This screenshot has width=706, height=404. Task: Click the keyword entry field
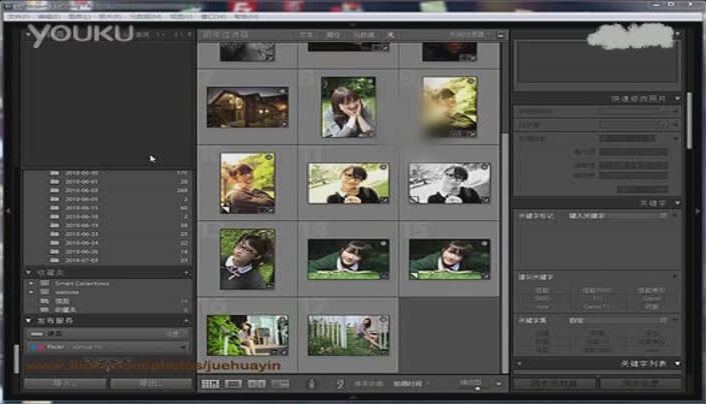pos(599,243)
